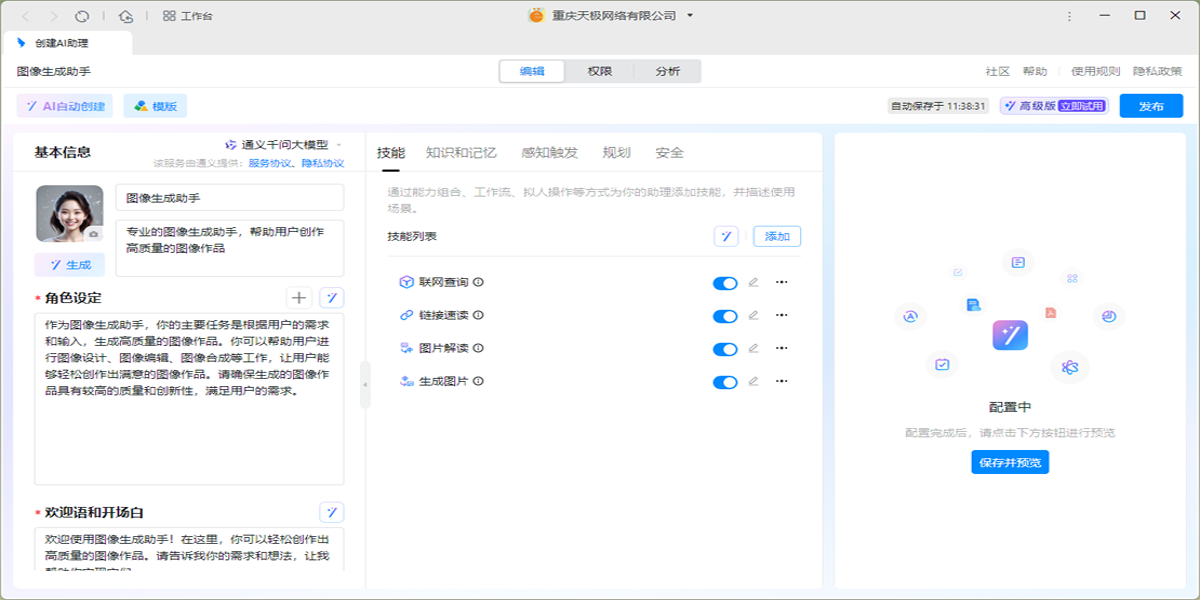
Task: Click the AI wand icon beside 添加 button
Action: click(726, 237)
